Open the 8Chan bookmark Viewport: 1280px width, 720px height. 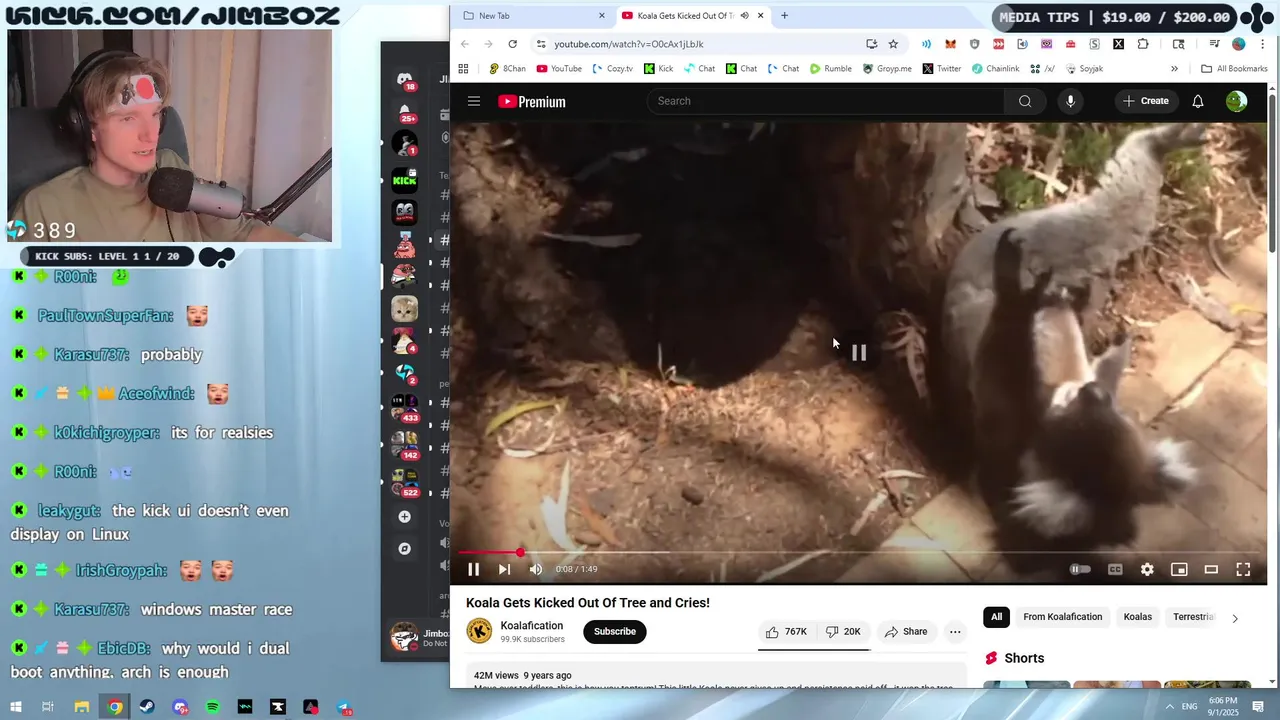click(507, 69)
